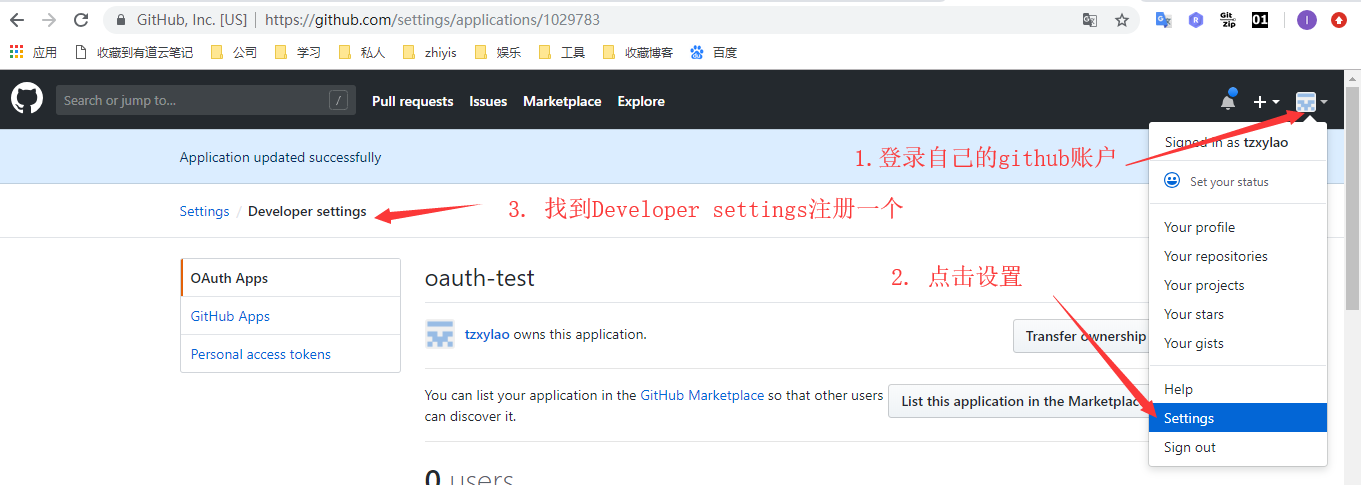Click the oauth-test application heading
The width and height of the screenshot is (1361, 485).
click(480, 278)
